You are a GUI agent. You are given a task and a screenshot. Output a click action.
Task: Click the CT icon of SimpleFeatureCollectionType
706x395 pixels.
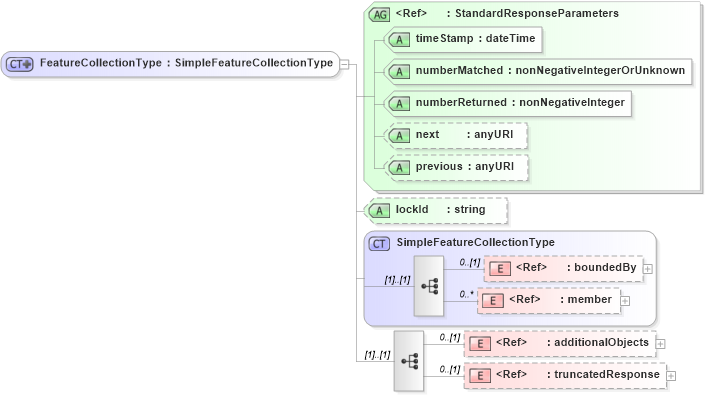click(x=379, y=244)
